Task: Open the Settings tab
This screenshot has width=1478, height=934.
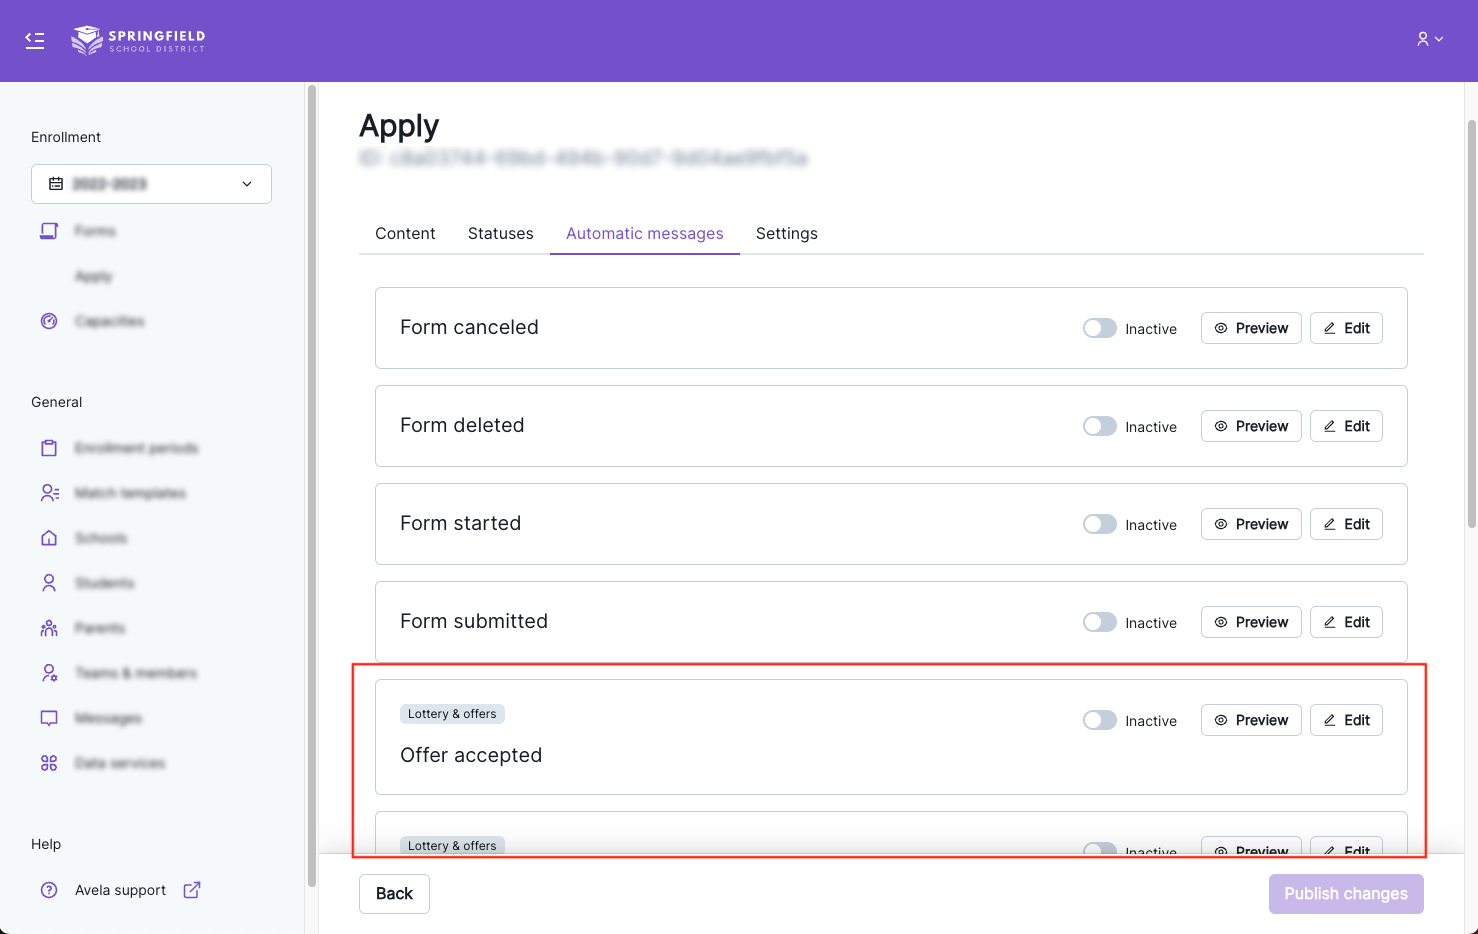Action: (786, 233)
